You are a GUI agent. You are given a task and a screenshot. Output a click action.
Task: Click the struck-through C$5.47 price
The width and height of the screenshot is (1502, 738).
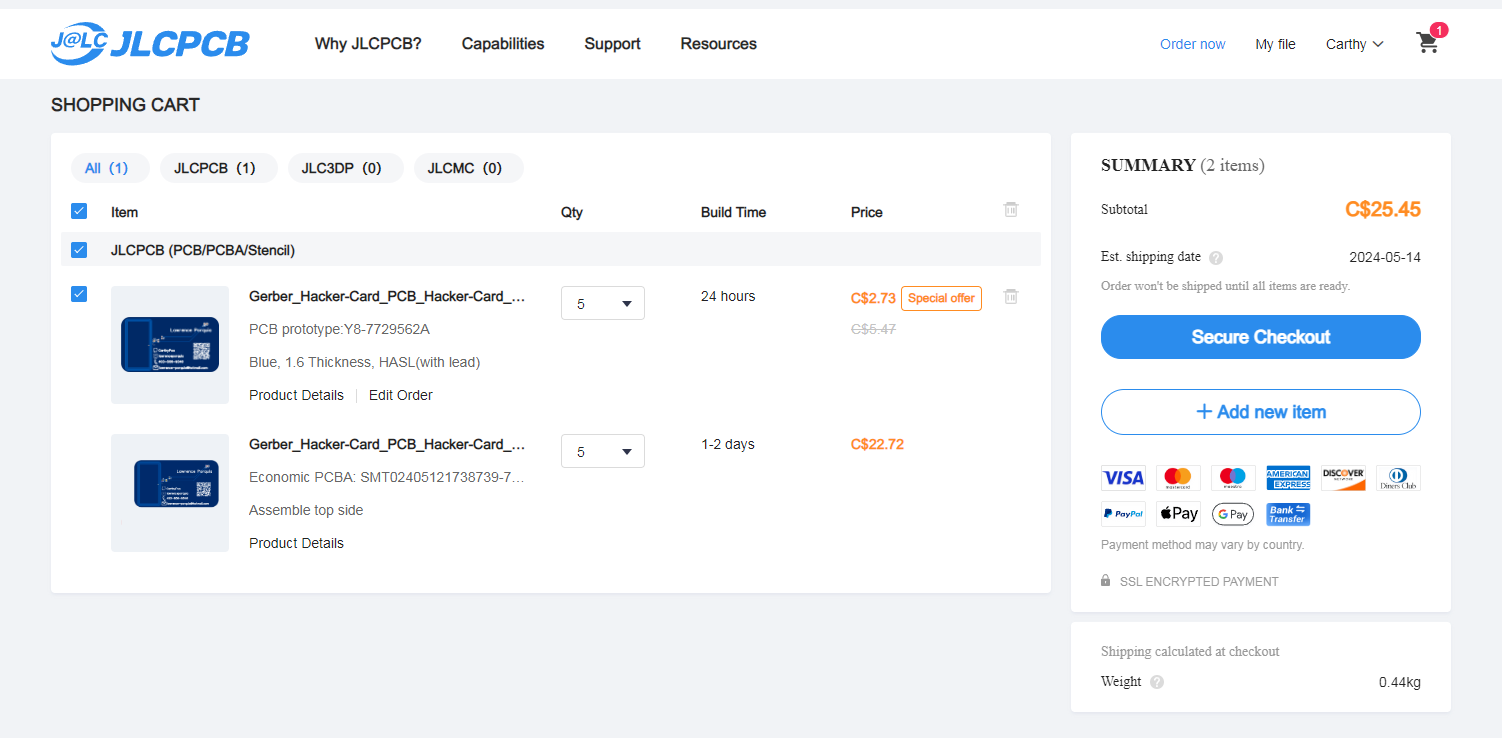pos(873,328)
